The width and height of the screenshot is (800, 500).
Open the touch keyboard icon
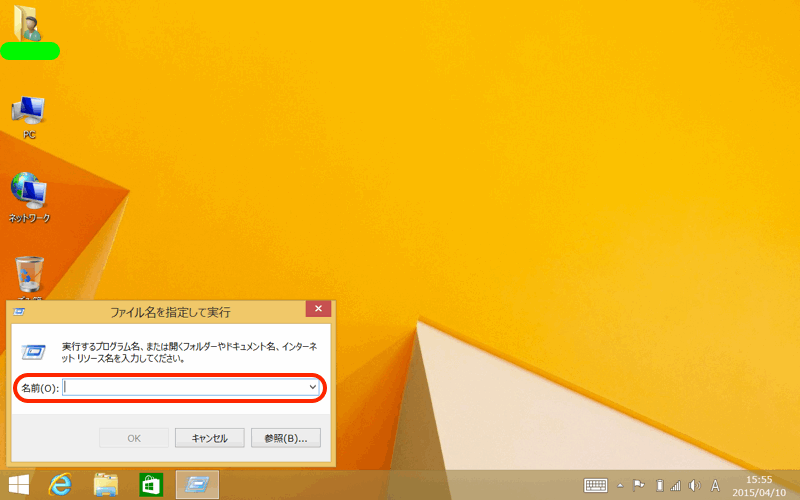[596, 485]
